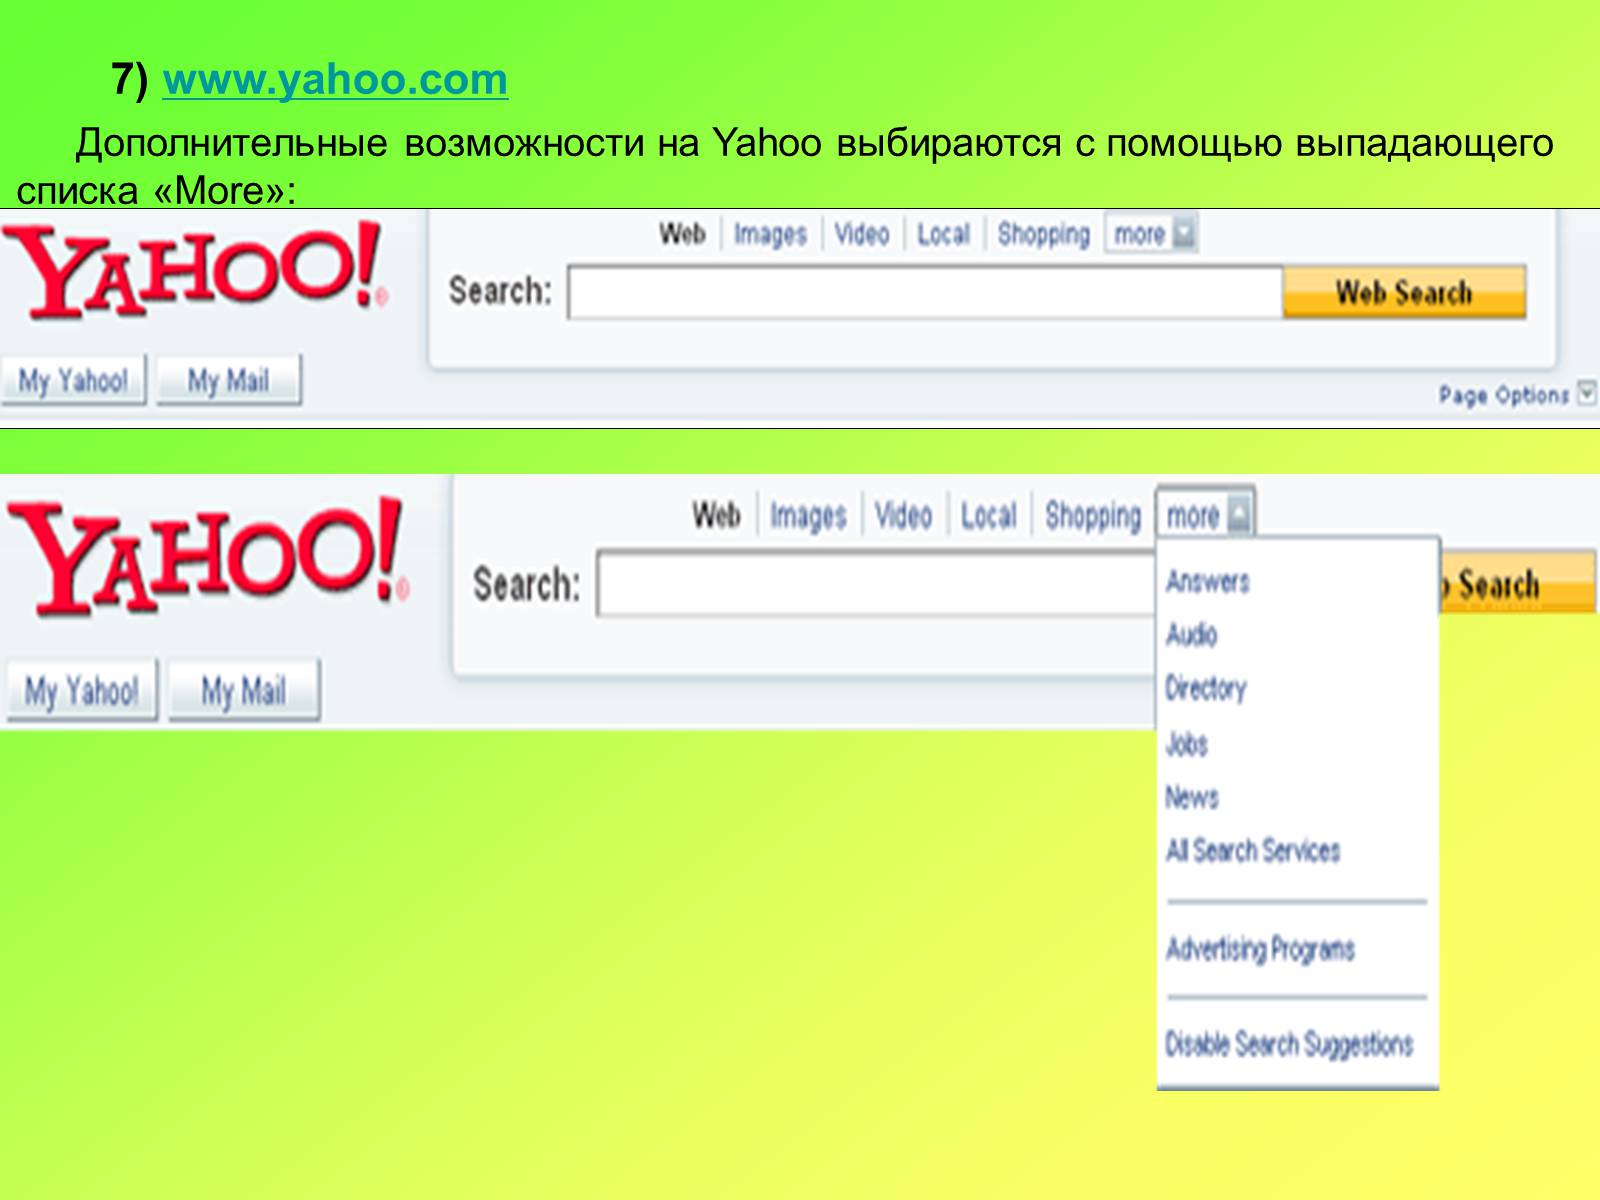
Task: Expand the upper 'more' dropdown
Action: pos(1151,234)
